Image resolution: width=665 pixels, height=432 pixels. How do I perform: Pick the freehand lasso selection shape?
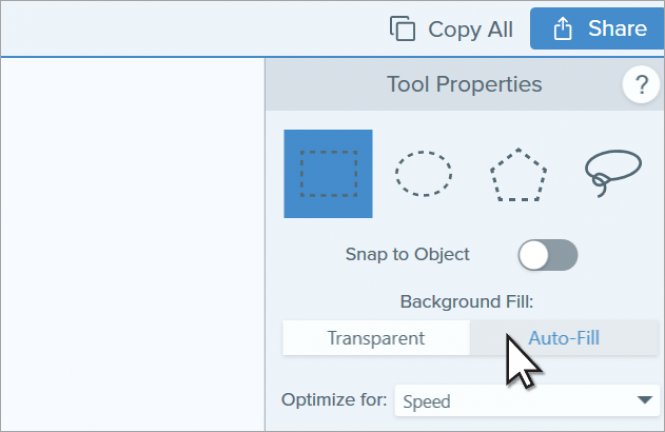(613, 173)
